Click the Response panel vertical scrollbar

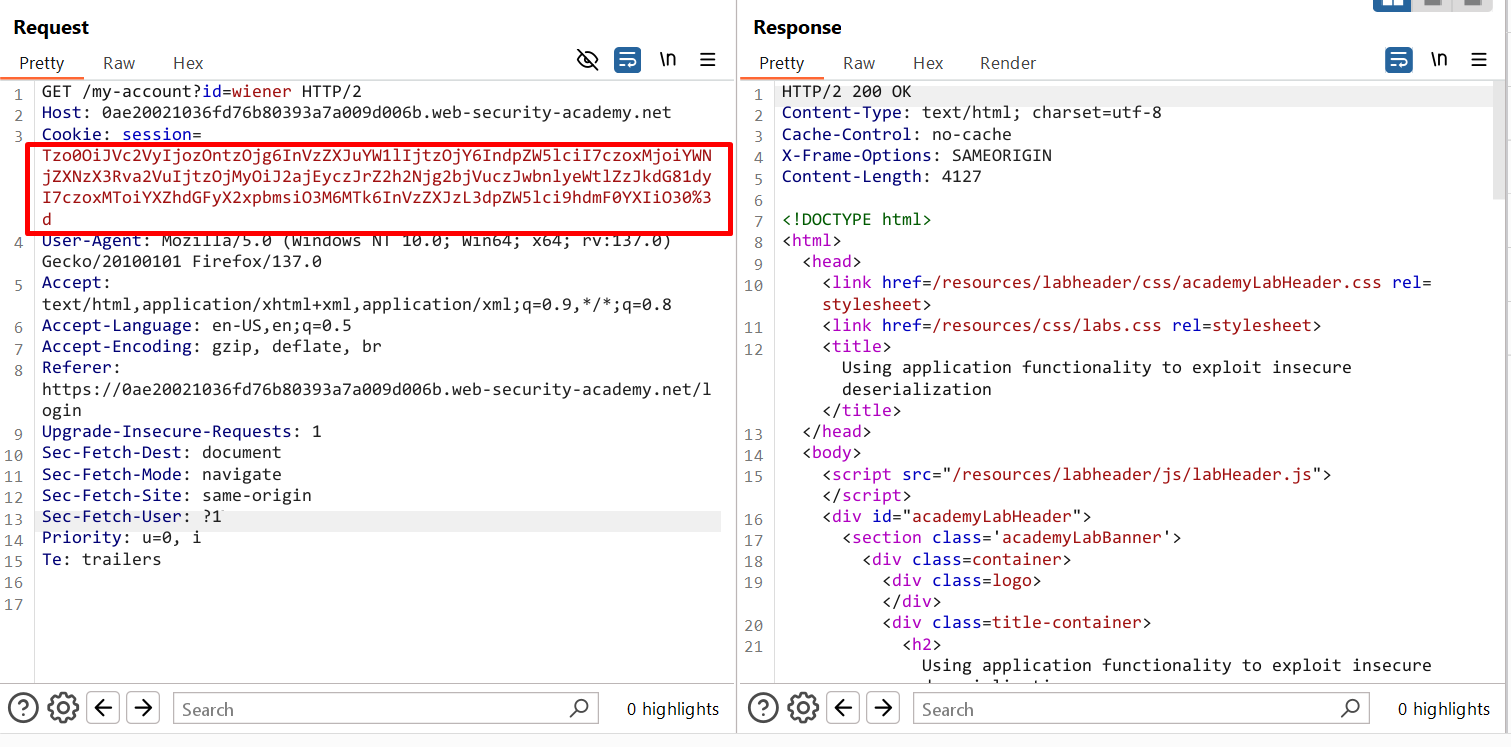click(x=1499, y=140)
